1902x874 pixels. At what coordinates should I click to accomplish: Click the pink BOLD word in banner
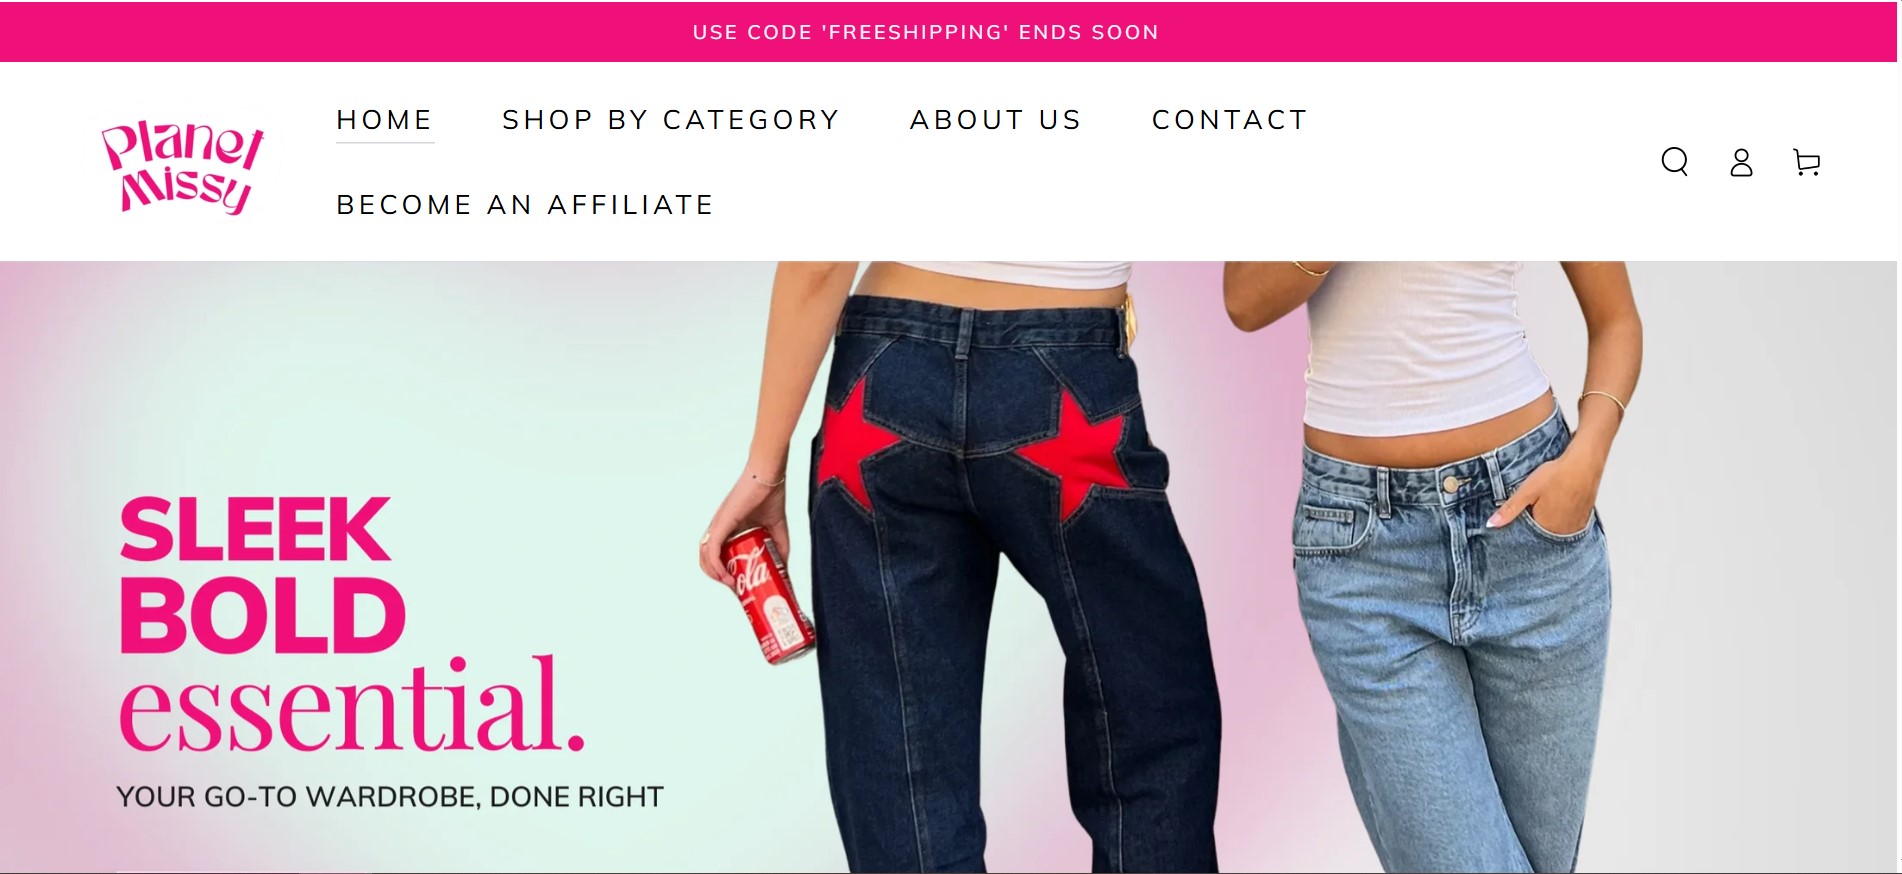pos(262,617)
